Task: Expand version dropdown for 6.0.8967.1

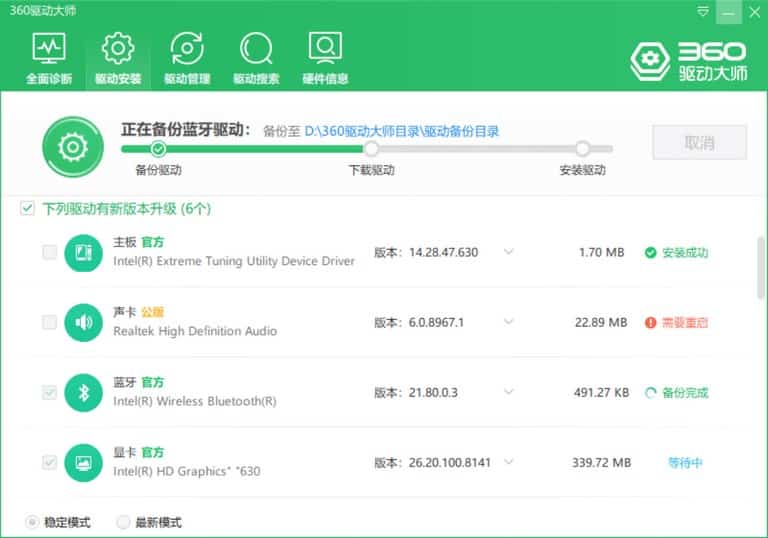Action: [x=509, y=322]
